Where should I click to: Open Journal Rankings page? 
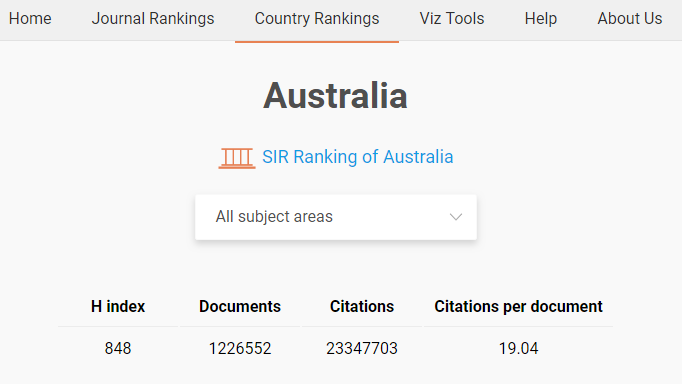(x=153, y=19)
